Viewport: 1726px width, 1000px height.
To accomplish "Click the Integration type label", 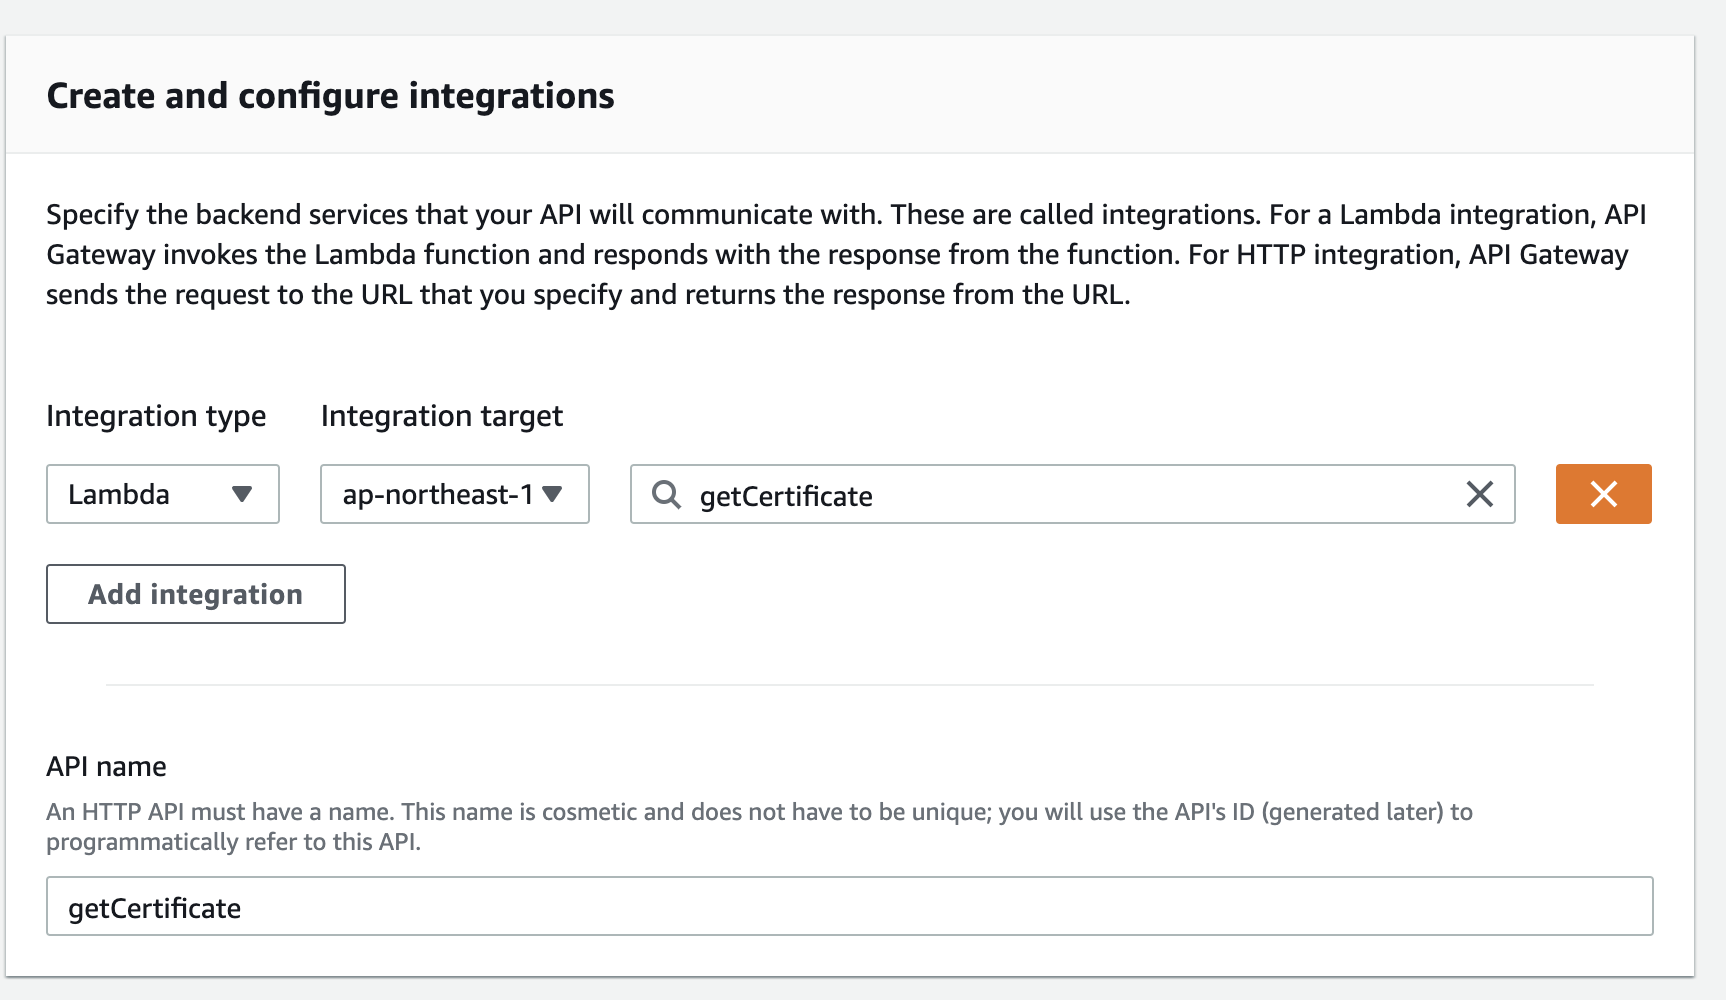I will click(156, 416).
